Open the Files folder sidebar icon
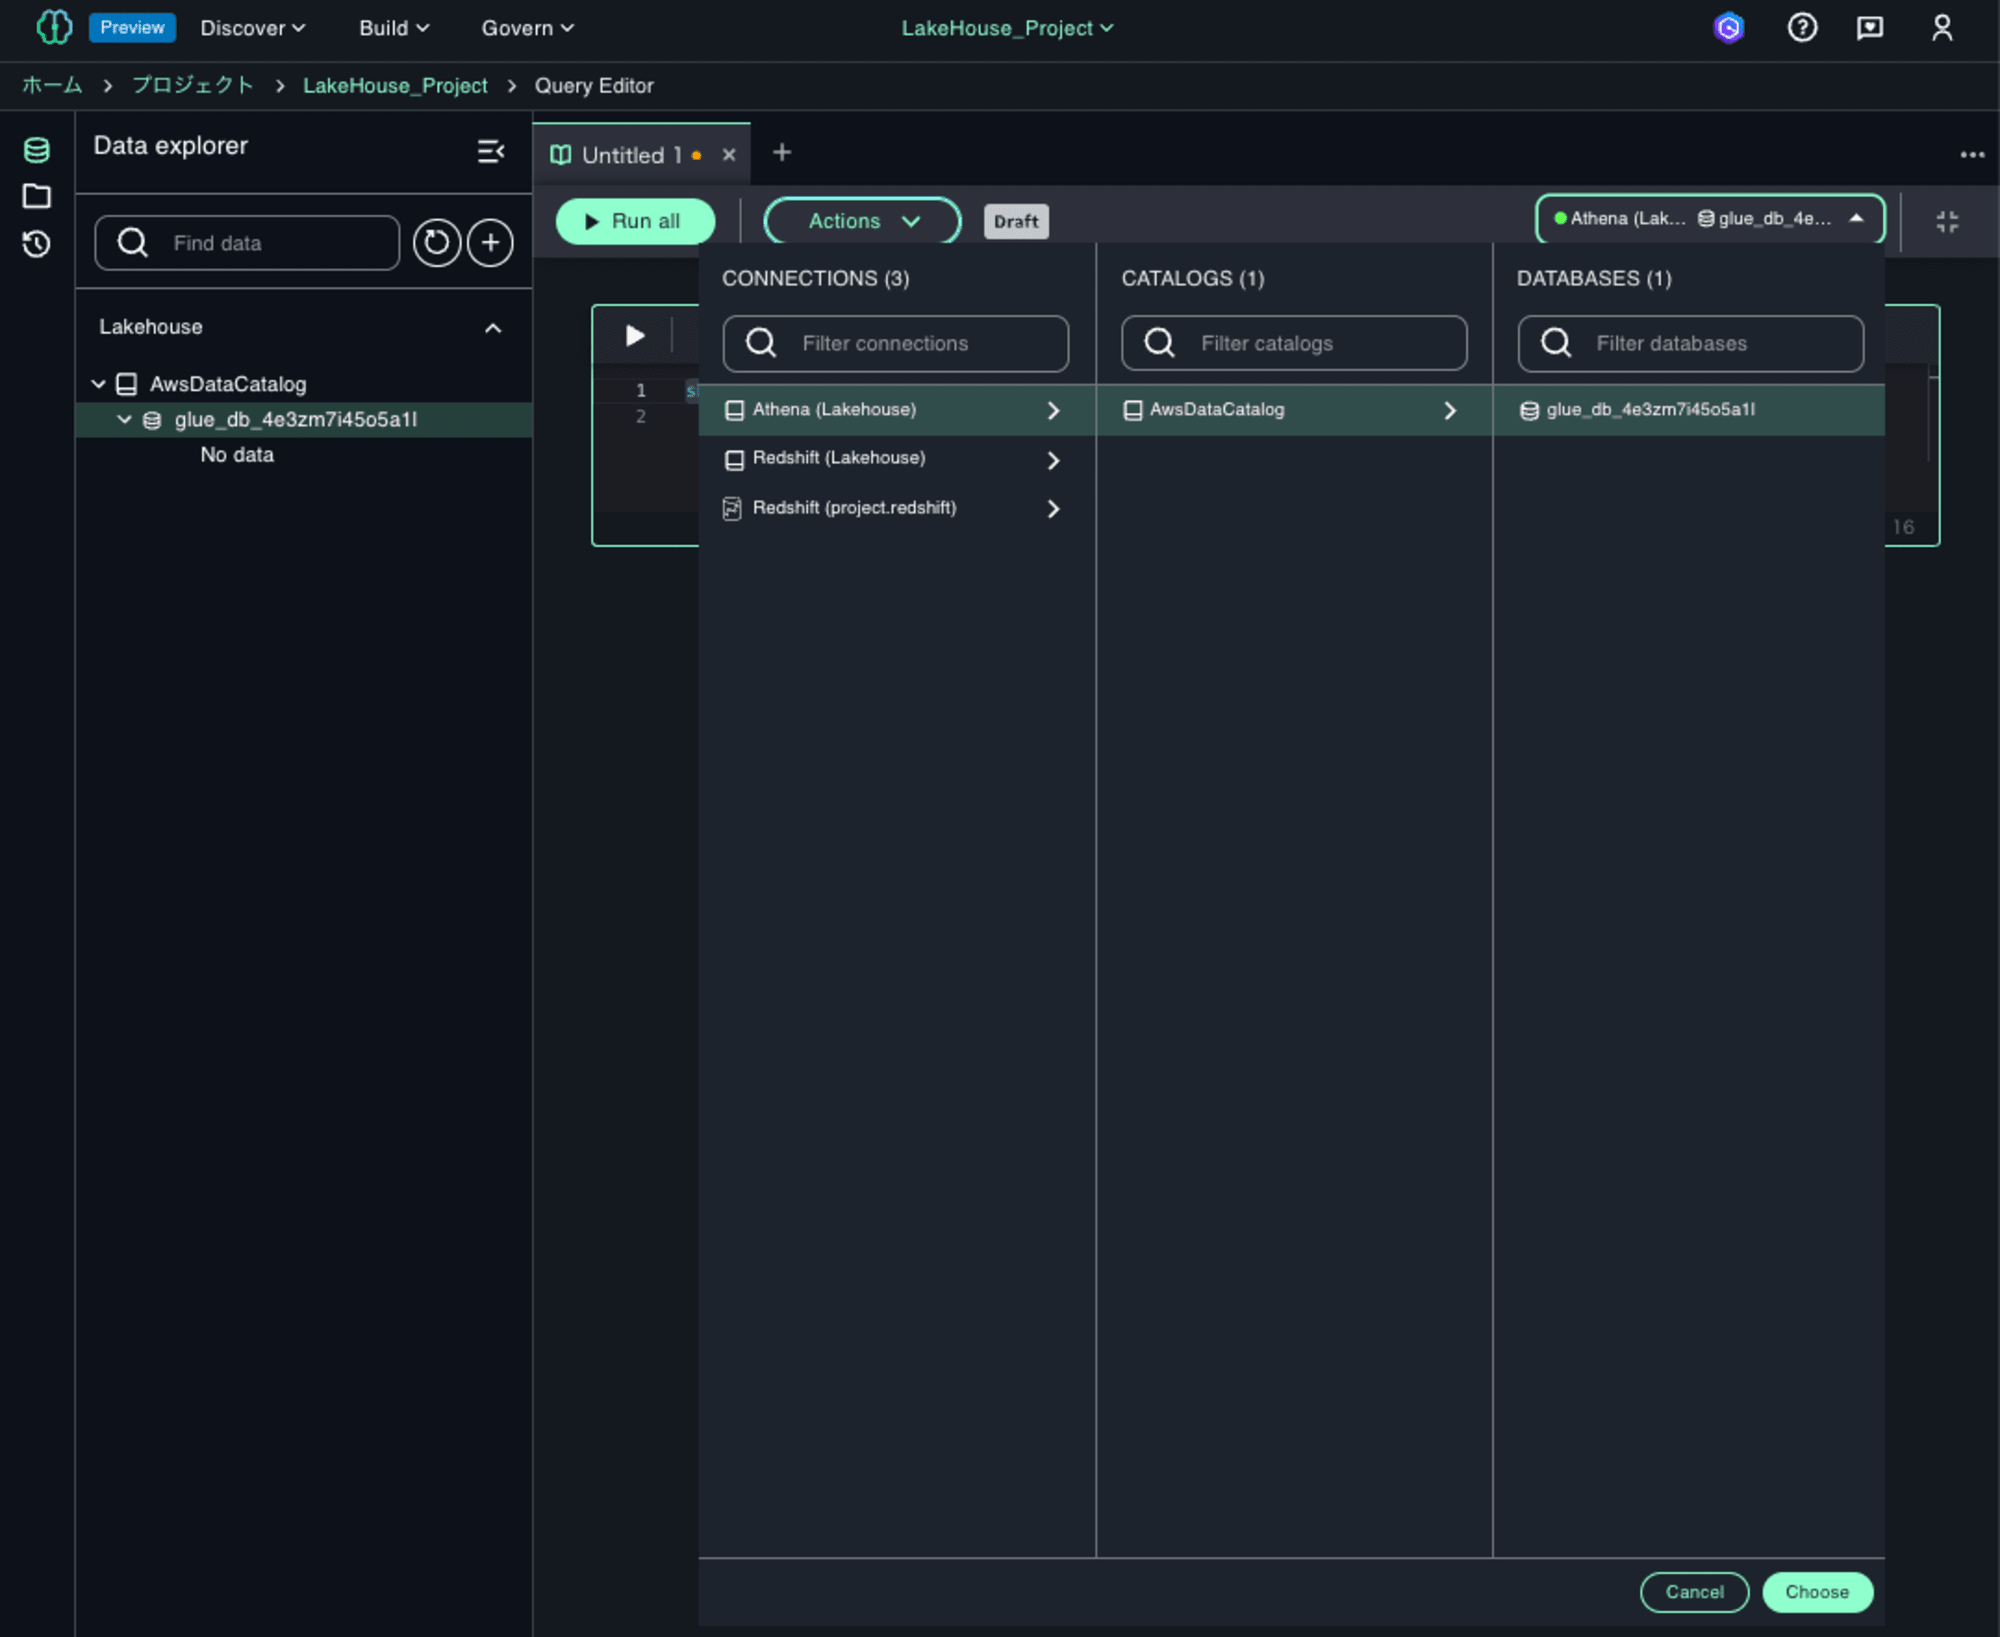The height and width of the screenshot is (1637, 2000). pyautogui.click(x=37, y=196)
